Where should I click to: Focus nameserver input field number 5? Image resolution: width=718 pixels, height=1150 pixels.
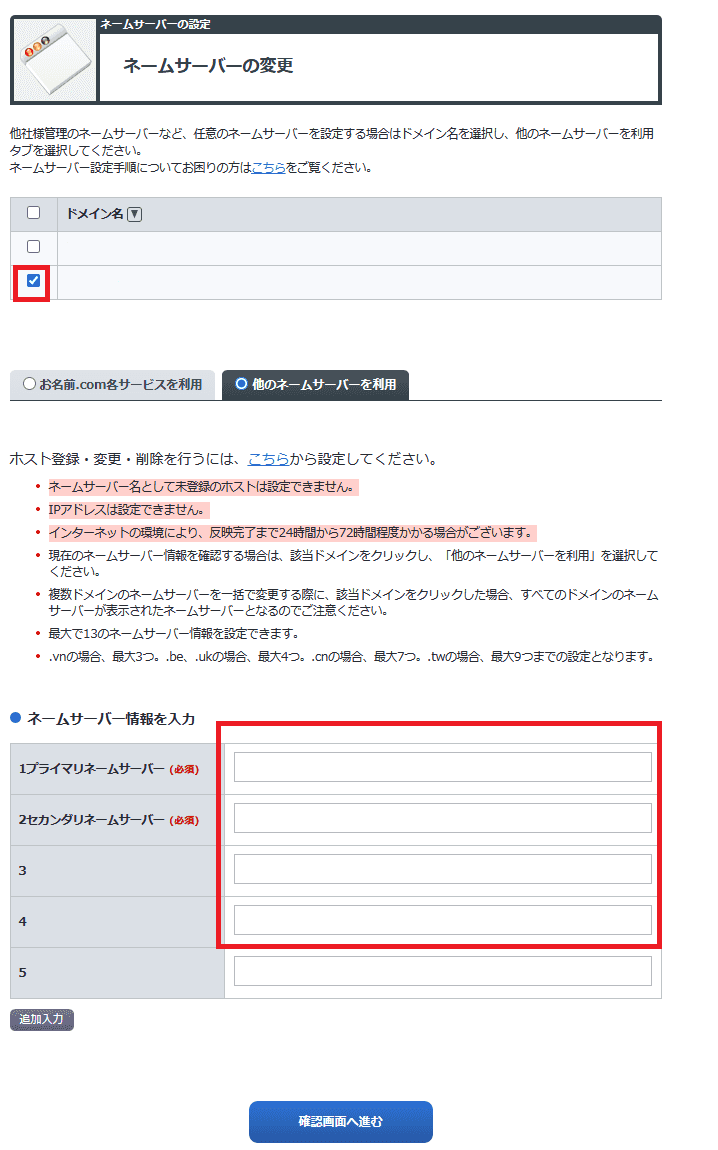(x=442, y=971)
